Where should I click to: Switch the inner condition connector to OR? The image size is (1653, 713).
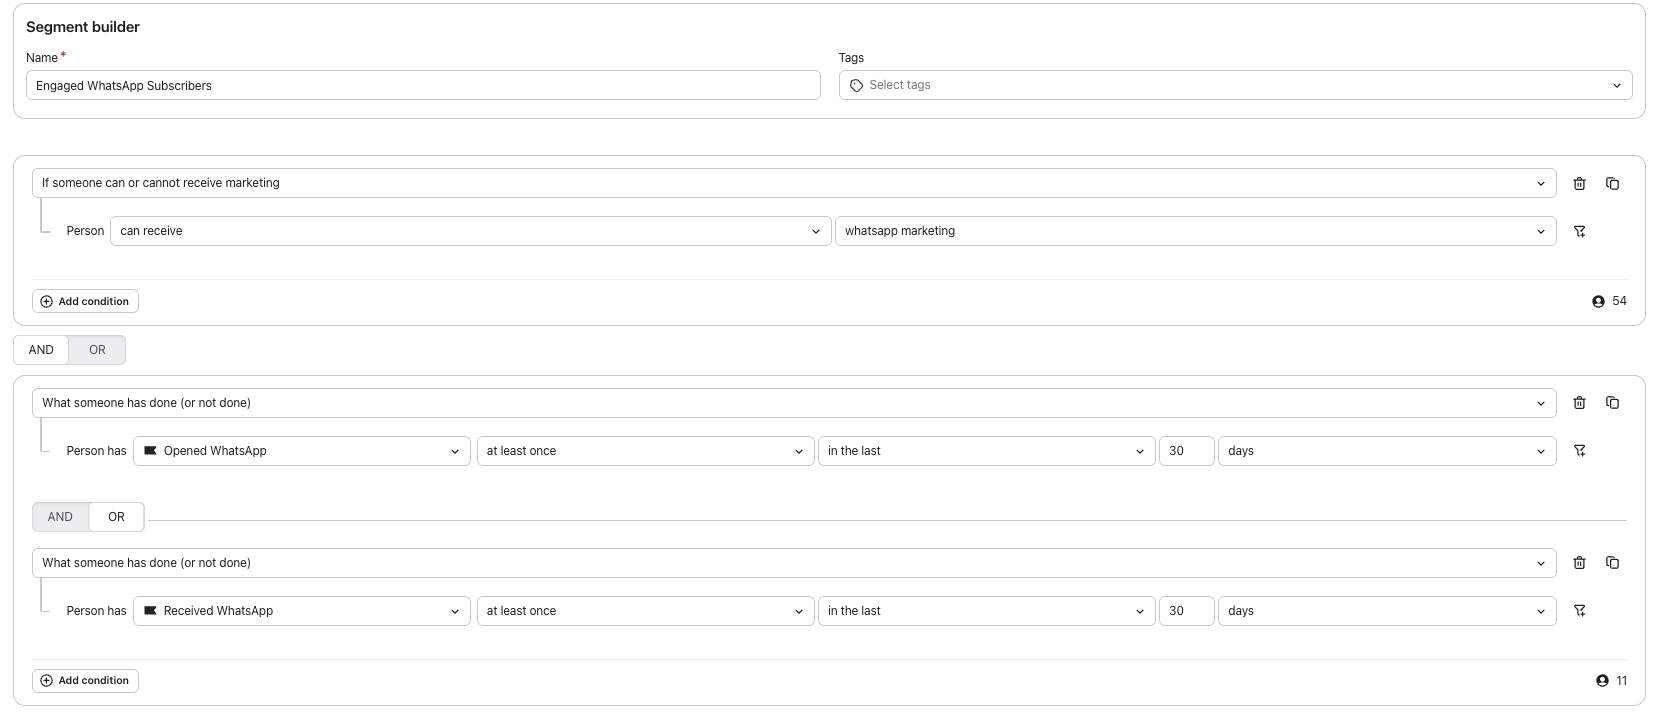[x=116, y=517]
